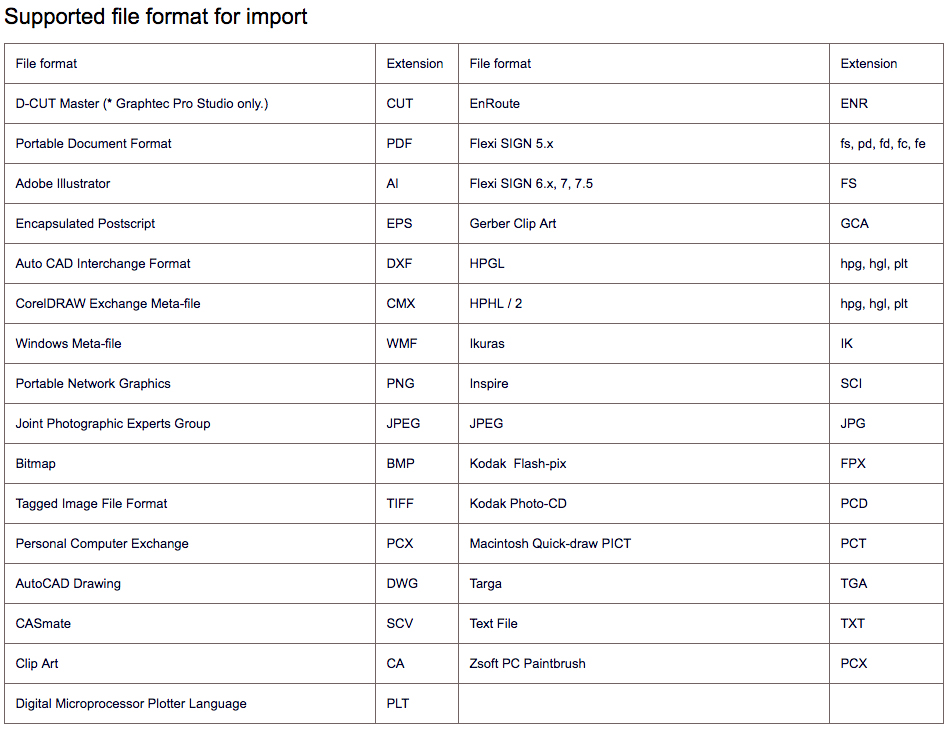Select the Windows Meta-file cell
The width and height of the screenshot is (949, 729).
[69, 344]
